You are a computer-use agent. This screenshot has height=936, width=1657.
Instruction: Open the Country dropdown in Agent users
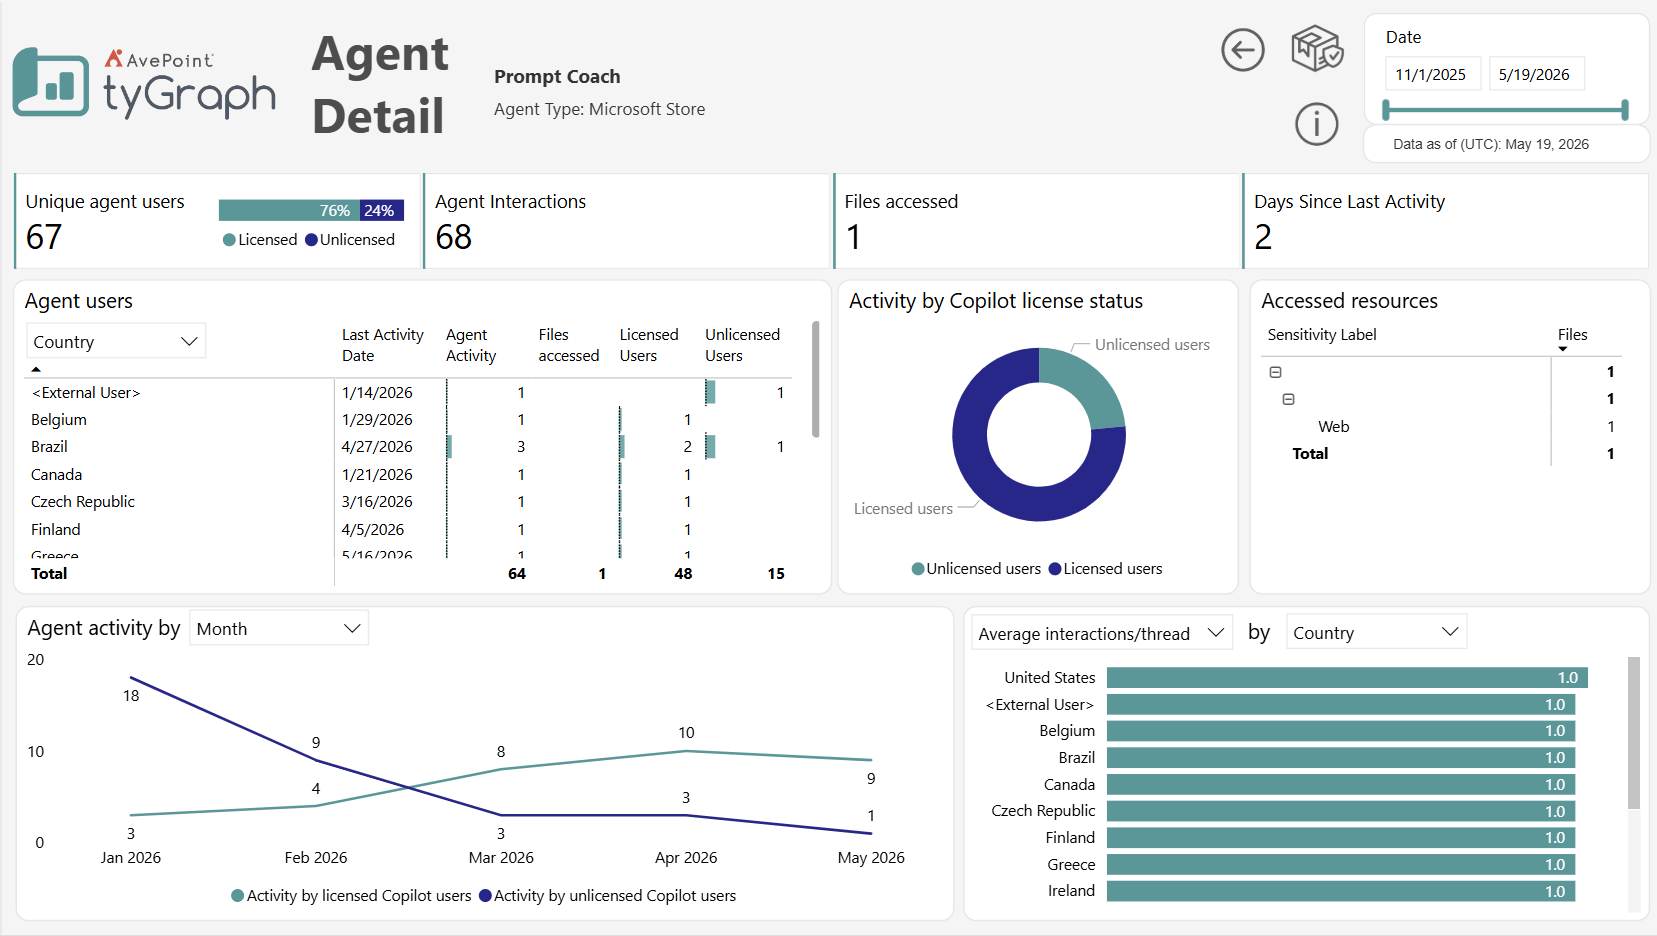pos(116,341)
